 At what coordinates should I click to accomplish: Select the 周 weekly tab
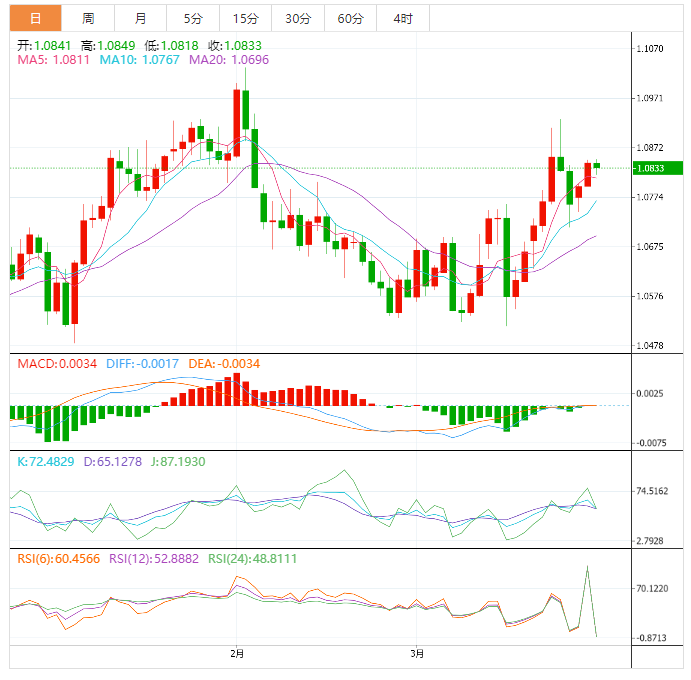pos(88,18)
